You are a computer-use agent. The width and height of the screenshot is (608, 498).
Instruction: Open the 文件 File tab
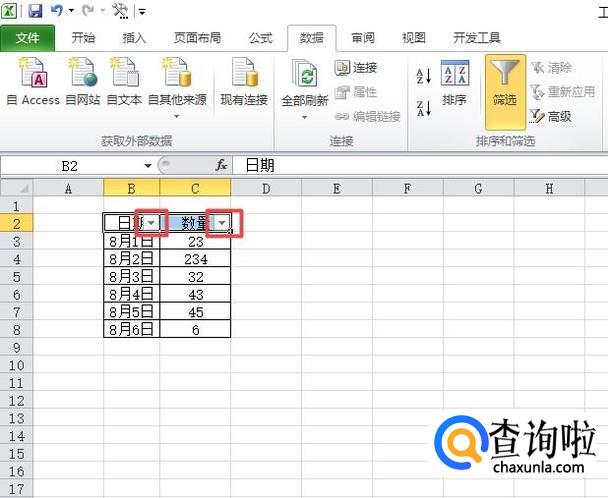pos(28,38)
